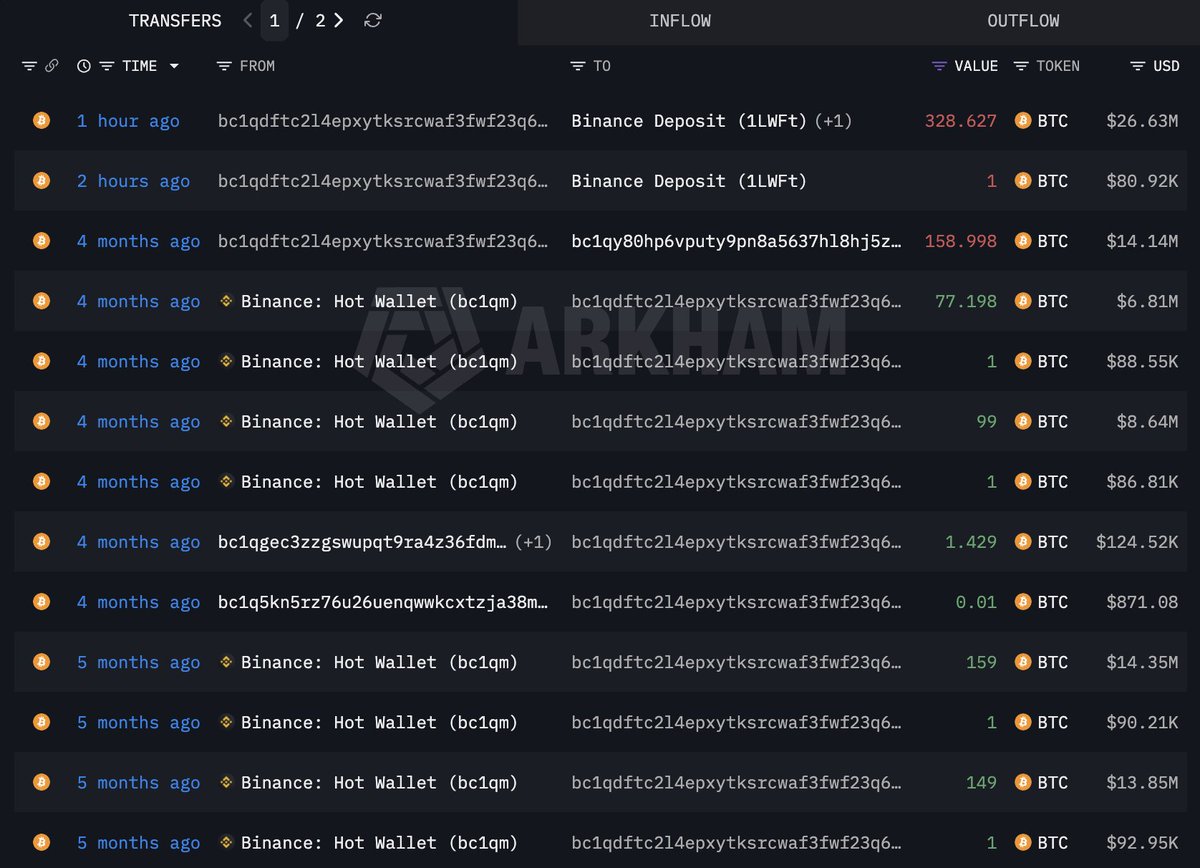Viewport: 1200px width, 868px height.
Task: Click Bitcoin icon on $86.81K row
Action: pos(41,481)
